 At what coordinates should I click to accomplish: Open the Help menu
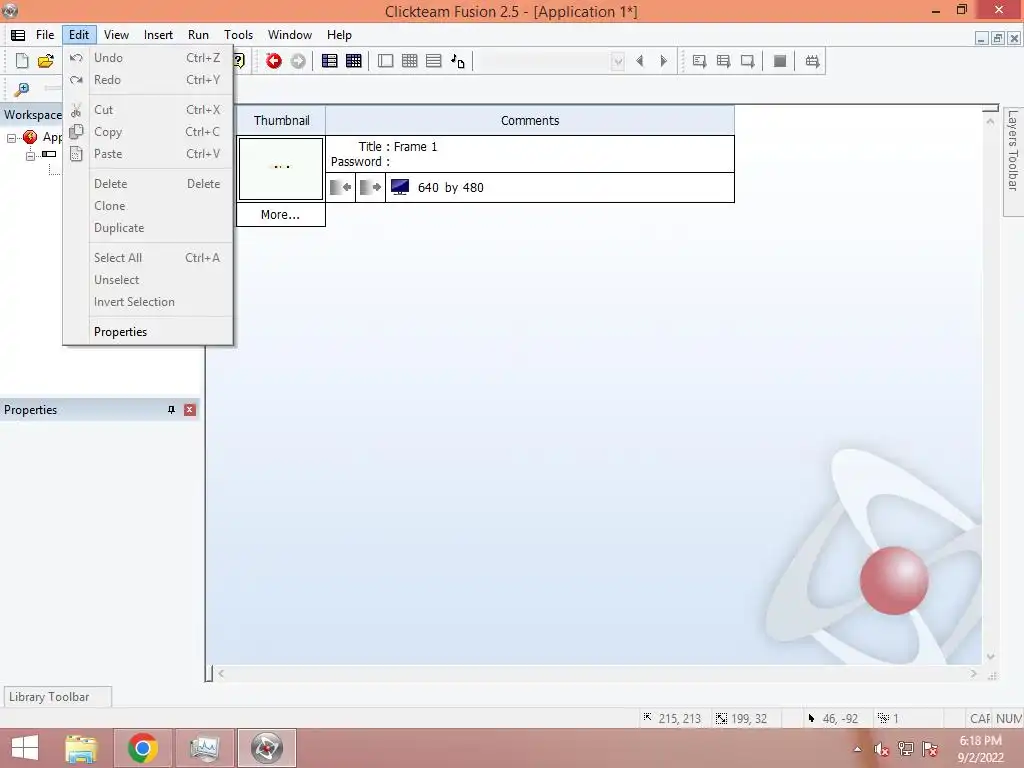coord(339,35)
